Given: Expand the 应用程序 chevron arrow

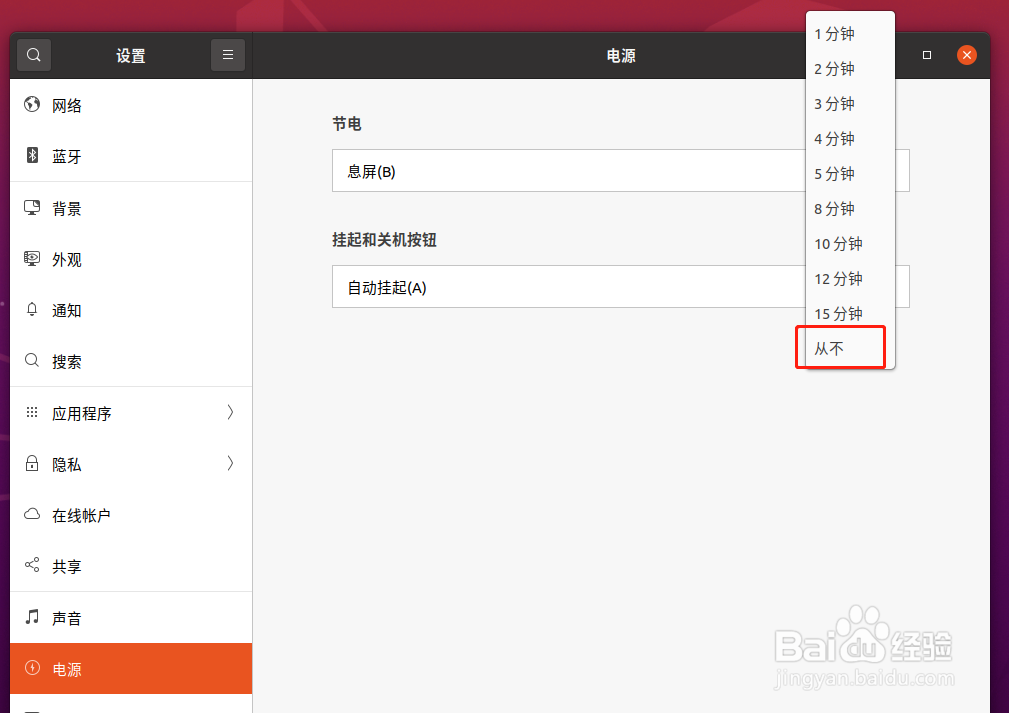Looking at the screenshot, I should coord(230,412).
